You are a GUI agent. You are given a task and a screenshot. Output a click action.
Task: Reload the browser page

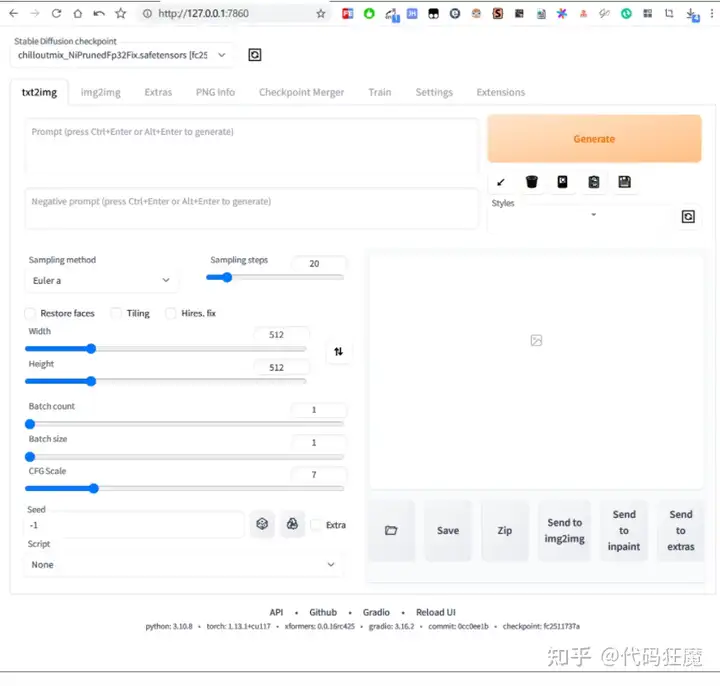[x=56, y=14]
